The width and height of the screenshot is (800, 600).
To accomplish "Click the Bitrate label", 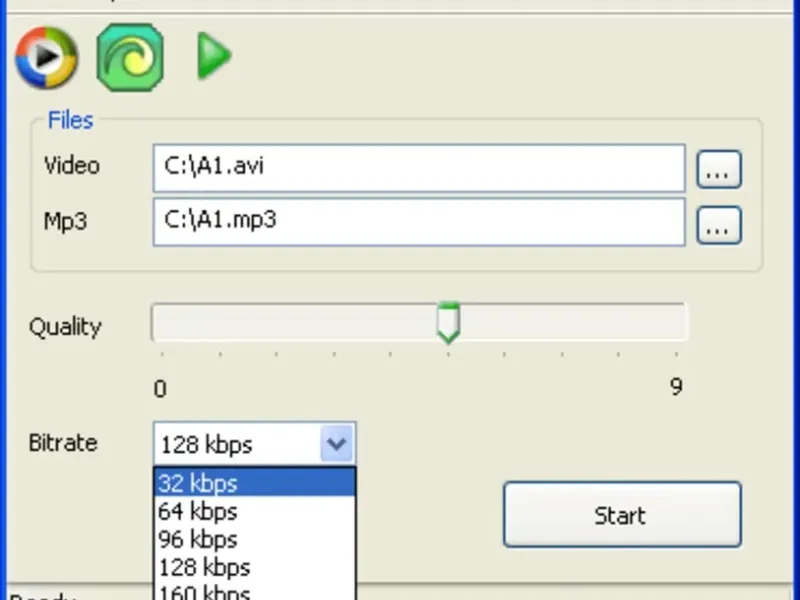I will pos(63,442).
